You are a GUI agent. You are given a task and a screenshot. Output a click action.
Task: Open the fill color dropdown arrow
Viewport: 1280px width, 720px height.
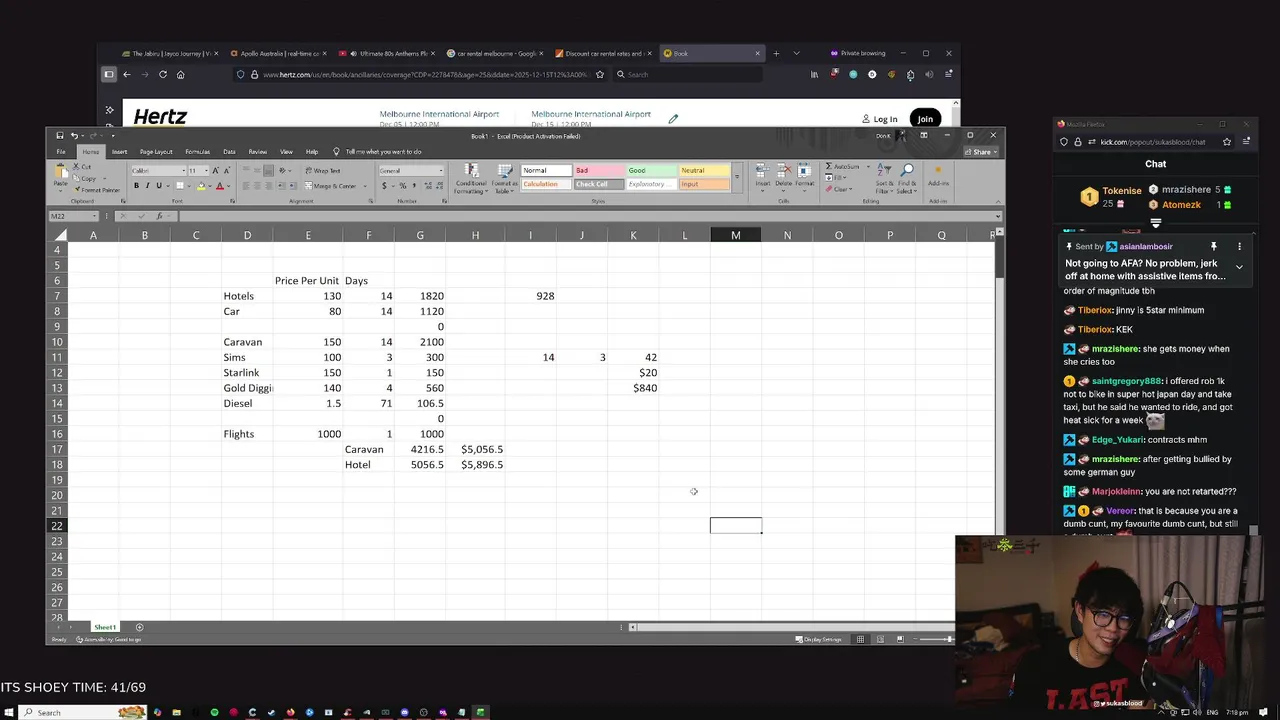click(208, 186)
